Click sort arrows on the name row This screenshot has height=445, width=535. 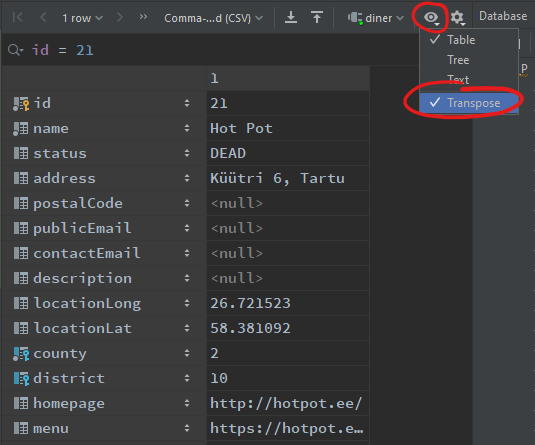click(x=187, y=128)
